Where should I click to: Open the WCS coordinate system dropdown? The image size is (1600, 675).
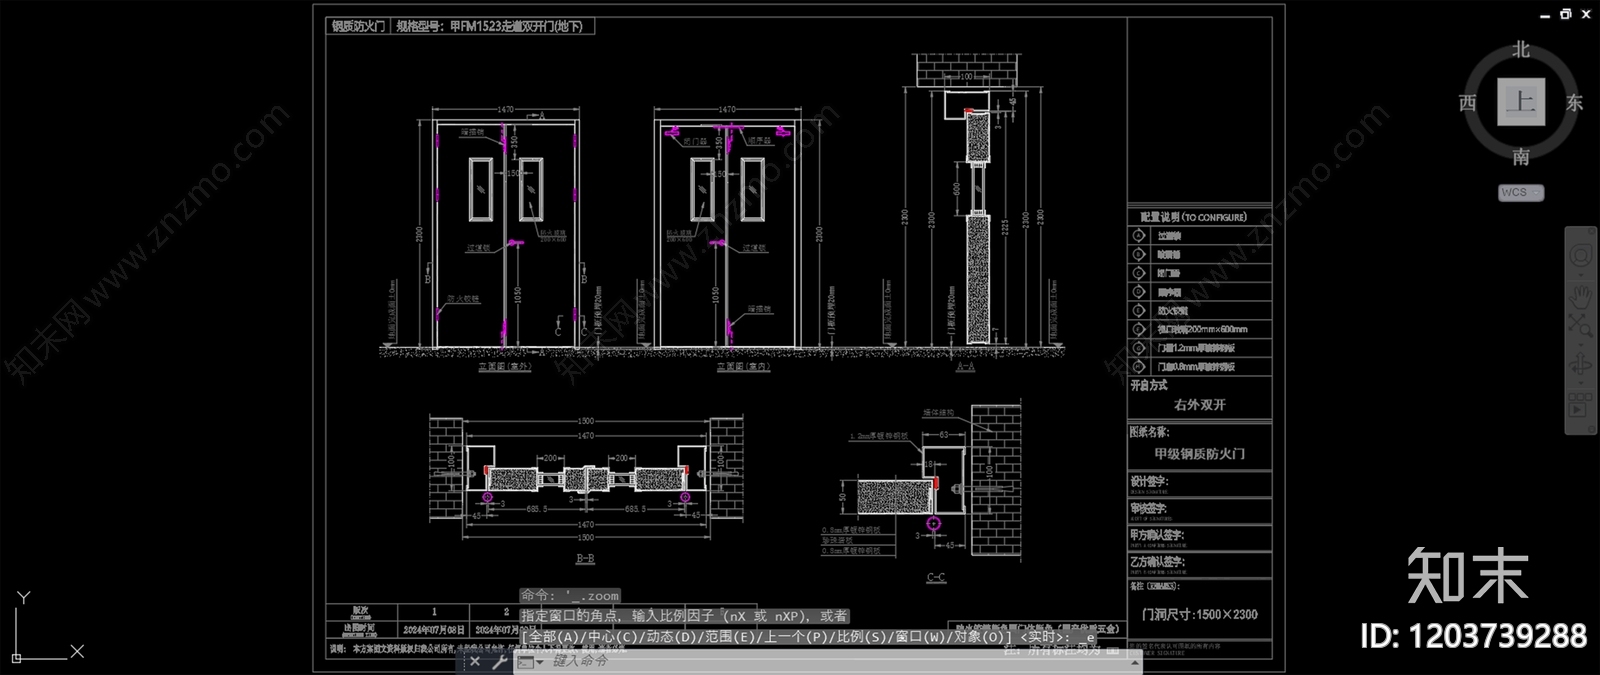coord(1521,192)
